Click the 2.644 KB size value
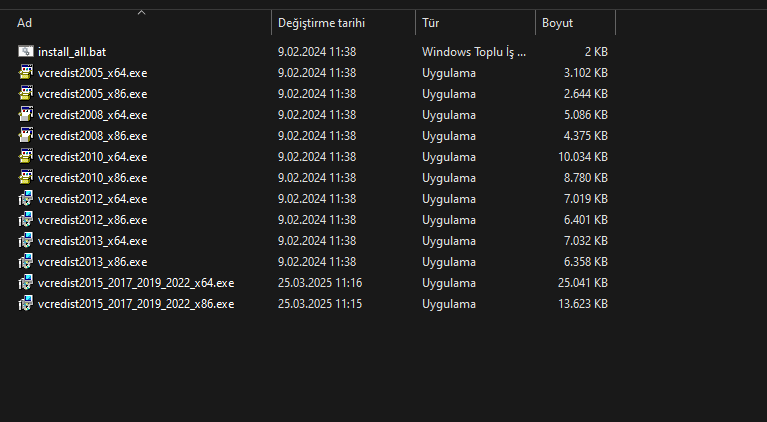The height and width of the screenshot is (422, 767). [x=586, y=94]
